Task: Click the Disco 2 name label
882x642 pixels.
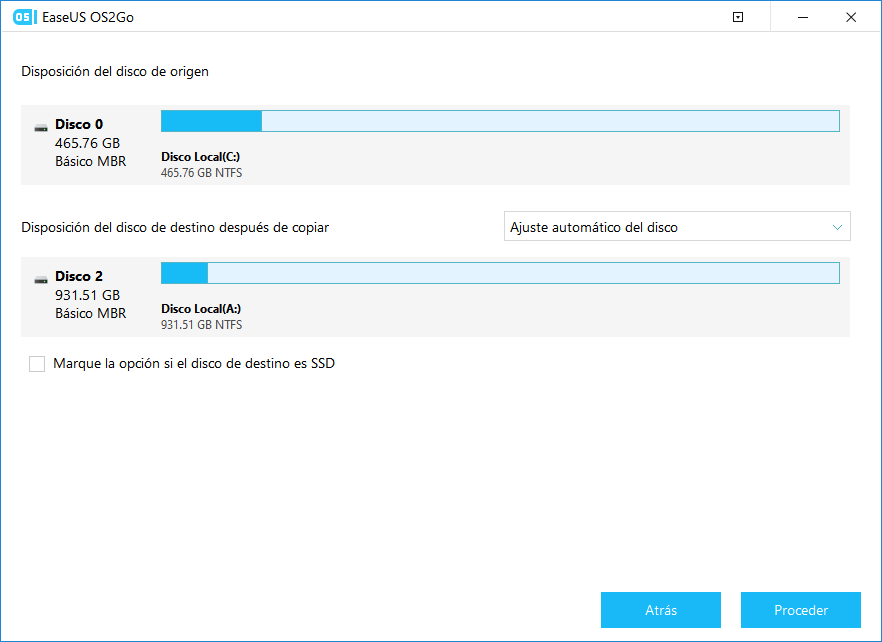Action: click(x=79, y=276)
